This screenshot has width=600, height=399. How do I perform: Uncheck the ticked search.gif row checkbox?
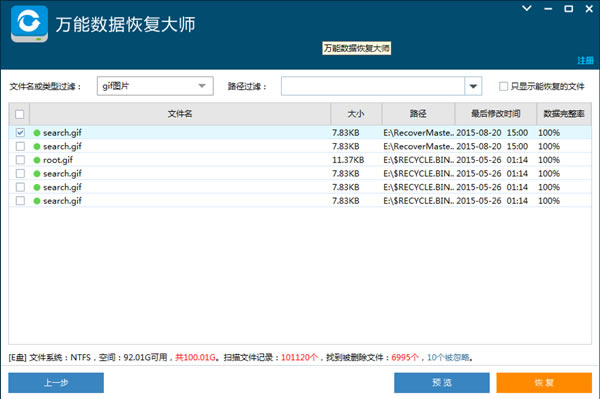[20, 133]
